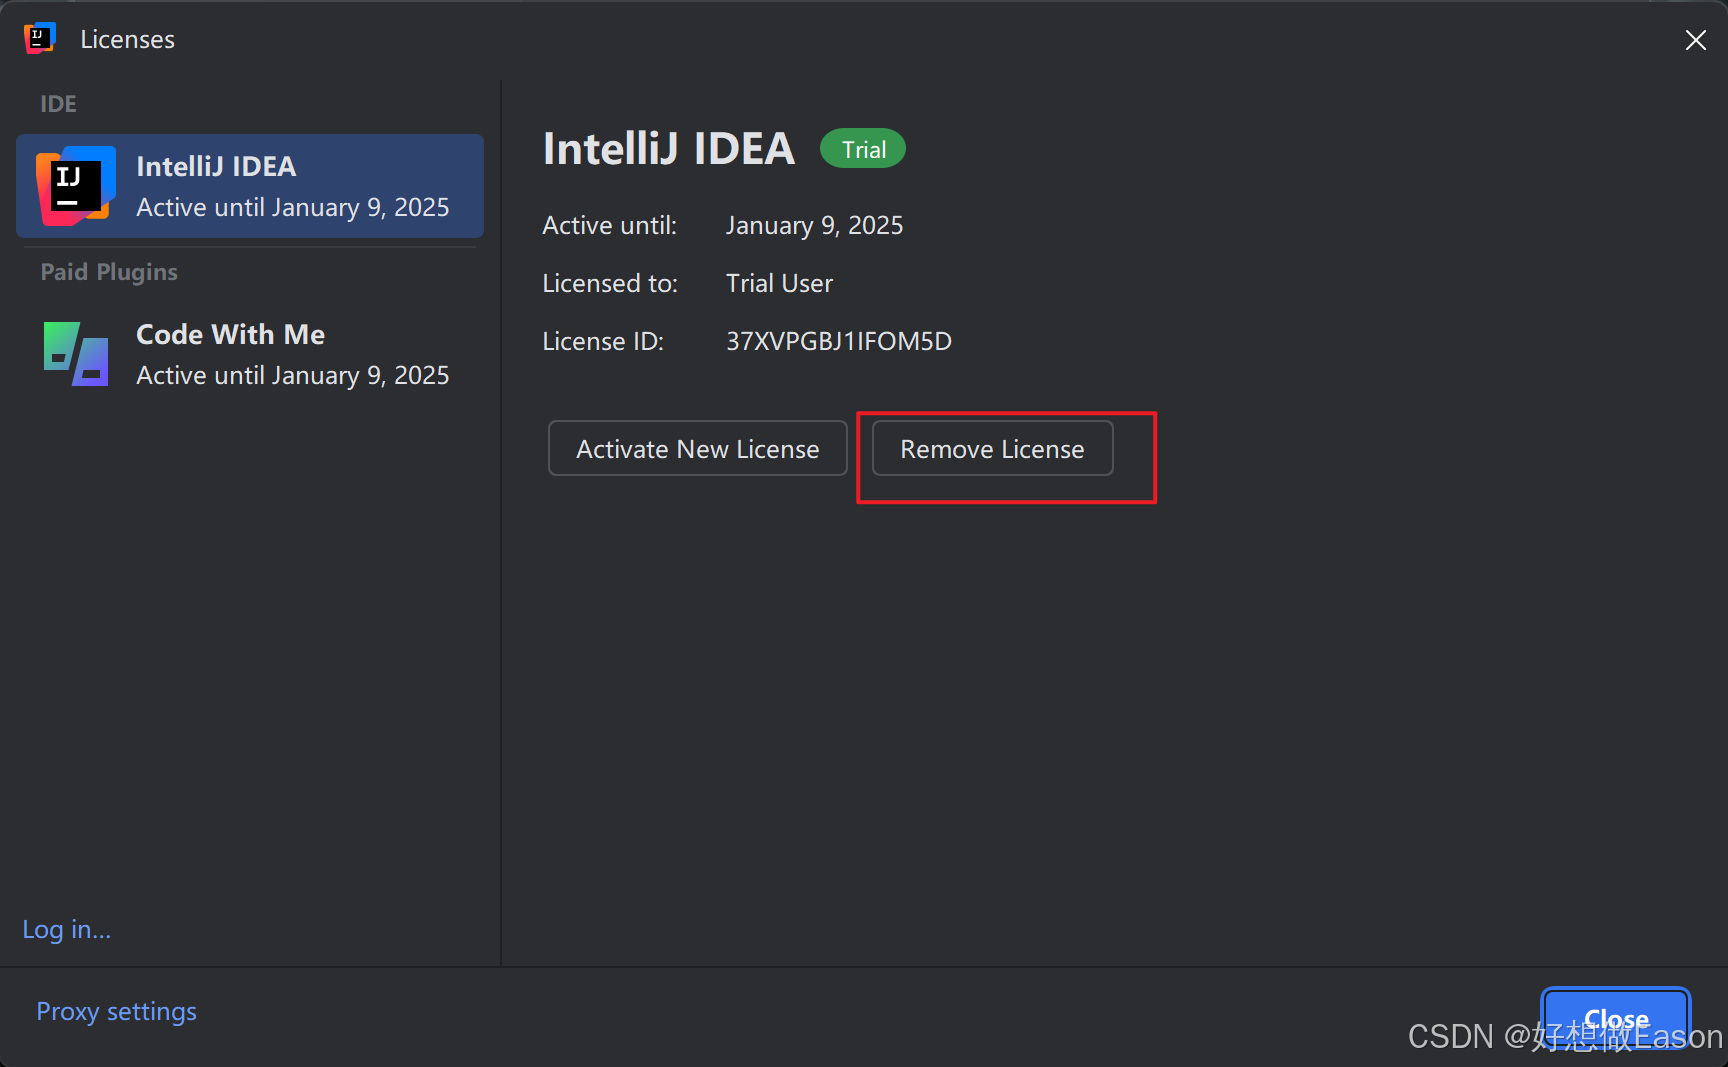
Task: Click the 'IDE' section header
Action: click(58, 104)
